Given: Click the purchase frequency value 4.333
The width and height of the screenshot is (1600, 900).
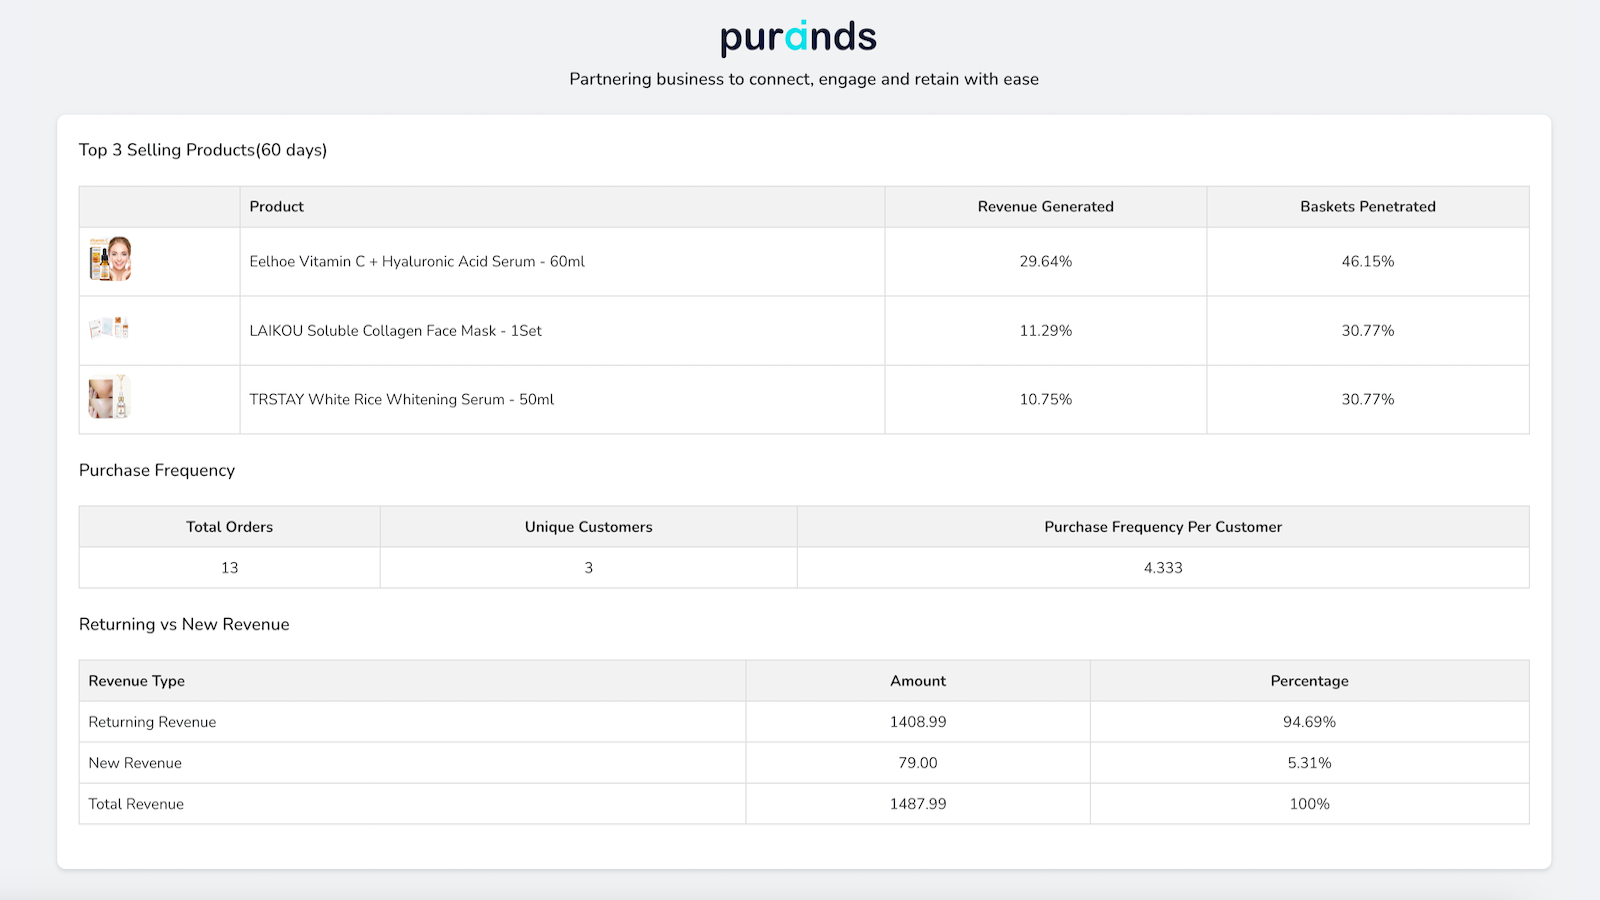Looking at the screenshot, I should [x=1163, y=568].
